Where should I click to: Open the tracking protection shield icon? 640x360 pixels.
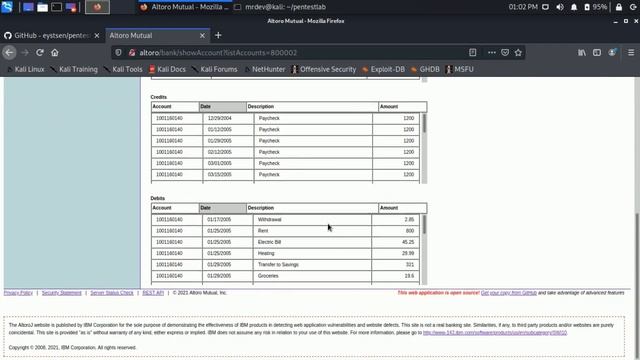118,53
